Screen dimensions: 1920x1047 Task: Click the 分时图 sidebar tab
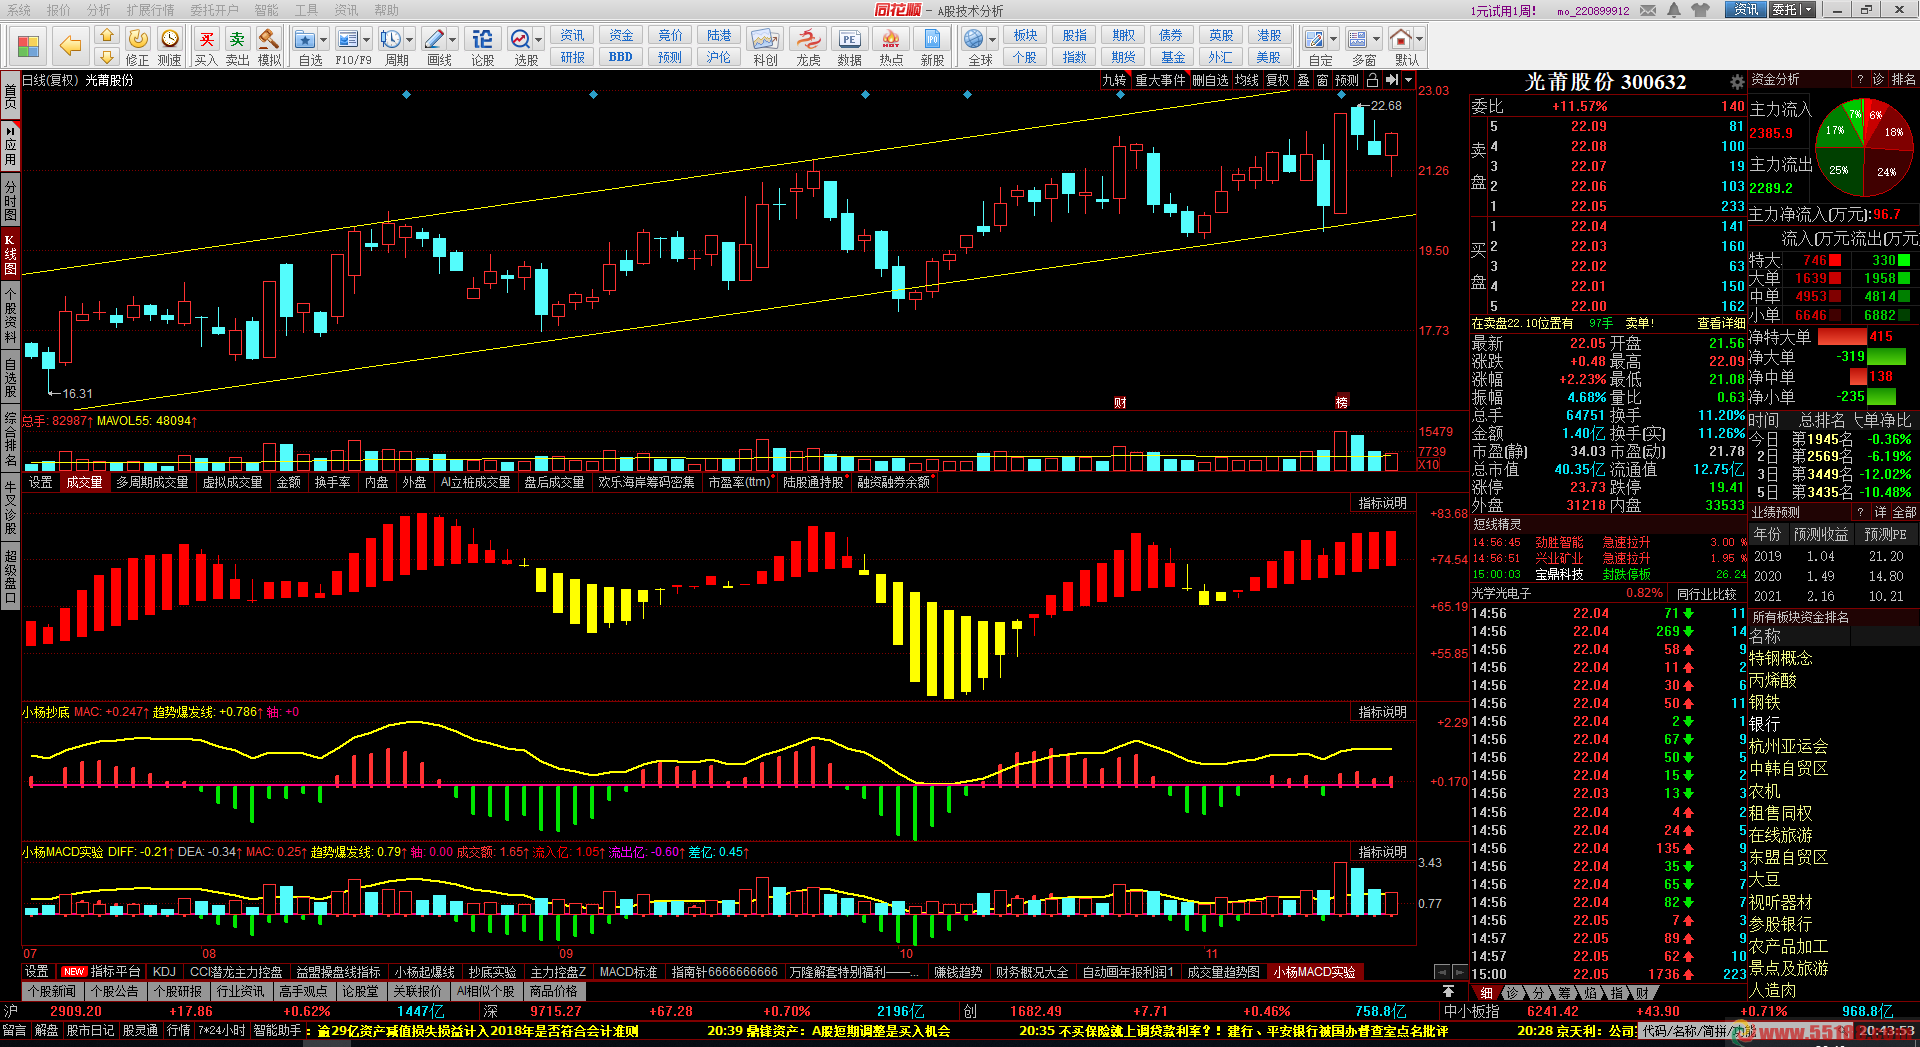coord(10,200)
